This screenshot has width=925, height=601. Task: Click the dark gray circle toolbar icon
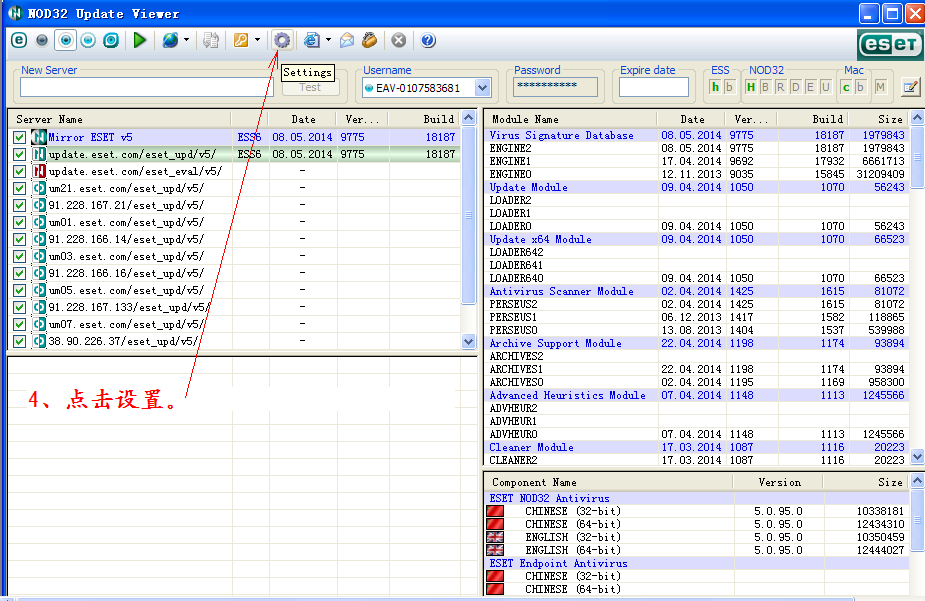click(42, 40)
